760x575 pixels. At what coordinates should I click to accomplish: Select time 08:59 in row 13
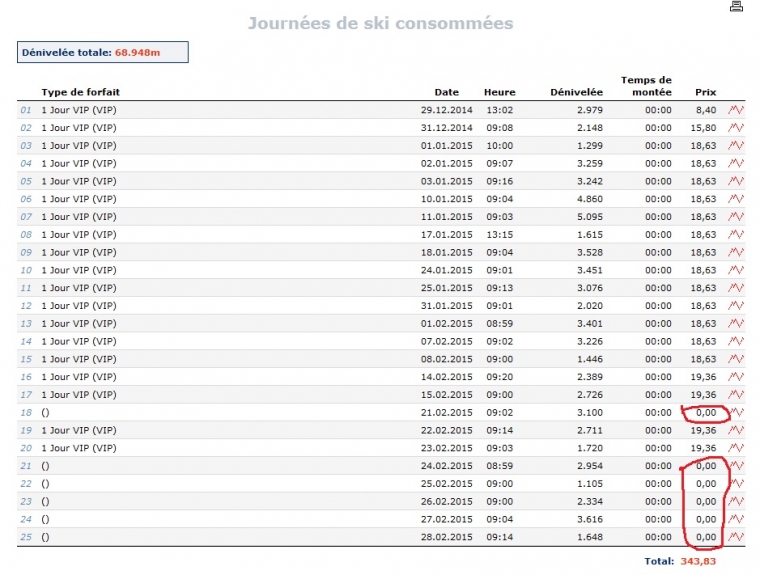click(500, 323)
